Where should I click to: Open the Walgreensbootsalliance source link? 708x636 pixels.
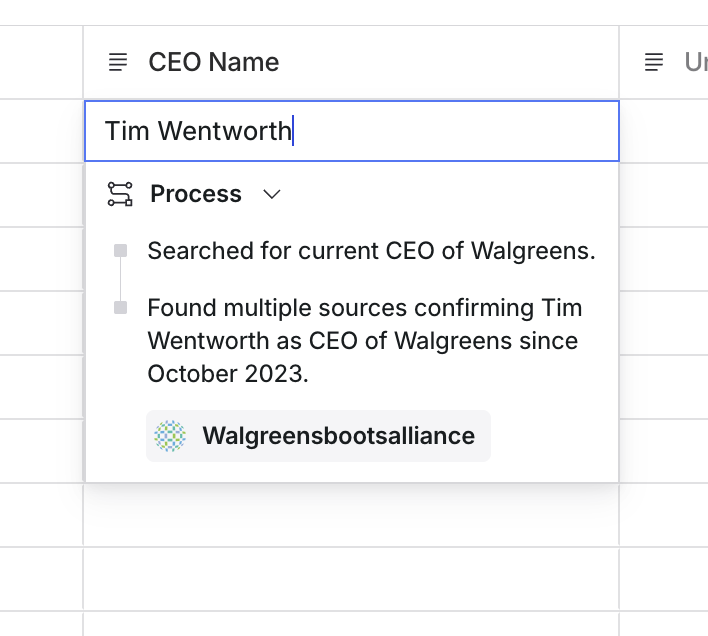(x=338, y=436)
